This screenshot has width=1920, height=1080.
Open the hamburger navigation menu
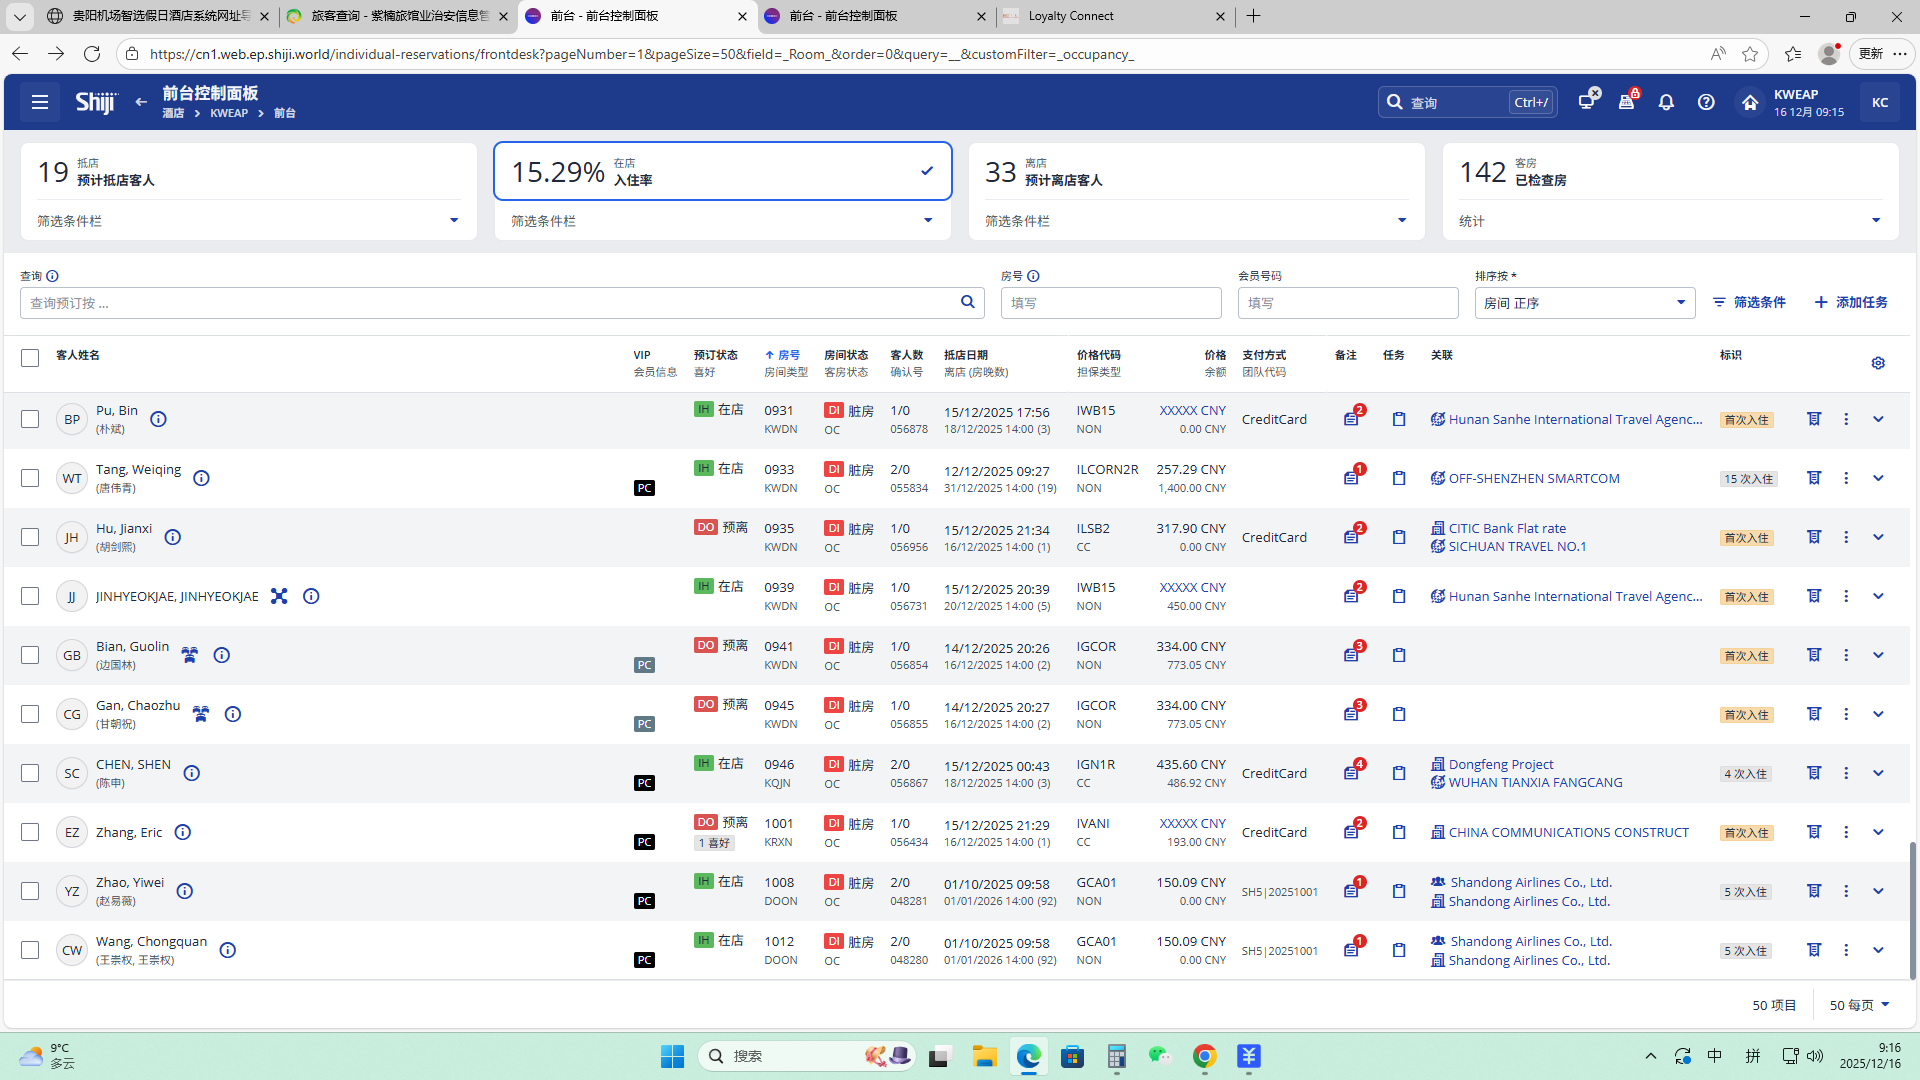[x=40, y=102]
